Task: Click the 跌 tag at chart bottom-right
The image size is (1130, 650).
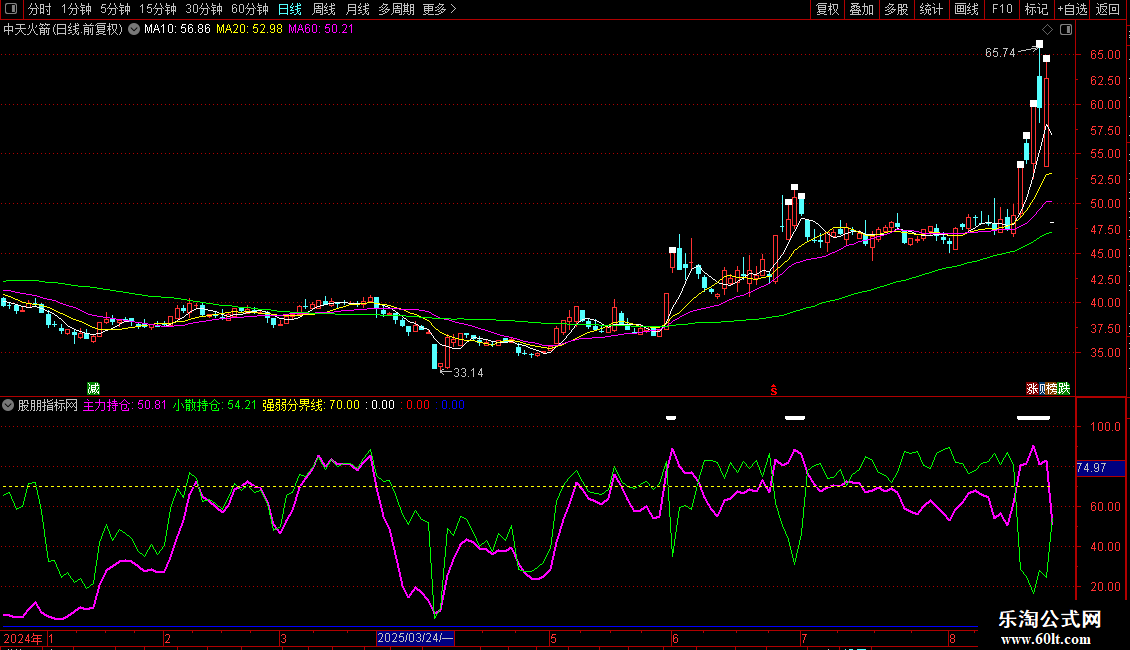Action: point(1064,388)
